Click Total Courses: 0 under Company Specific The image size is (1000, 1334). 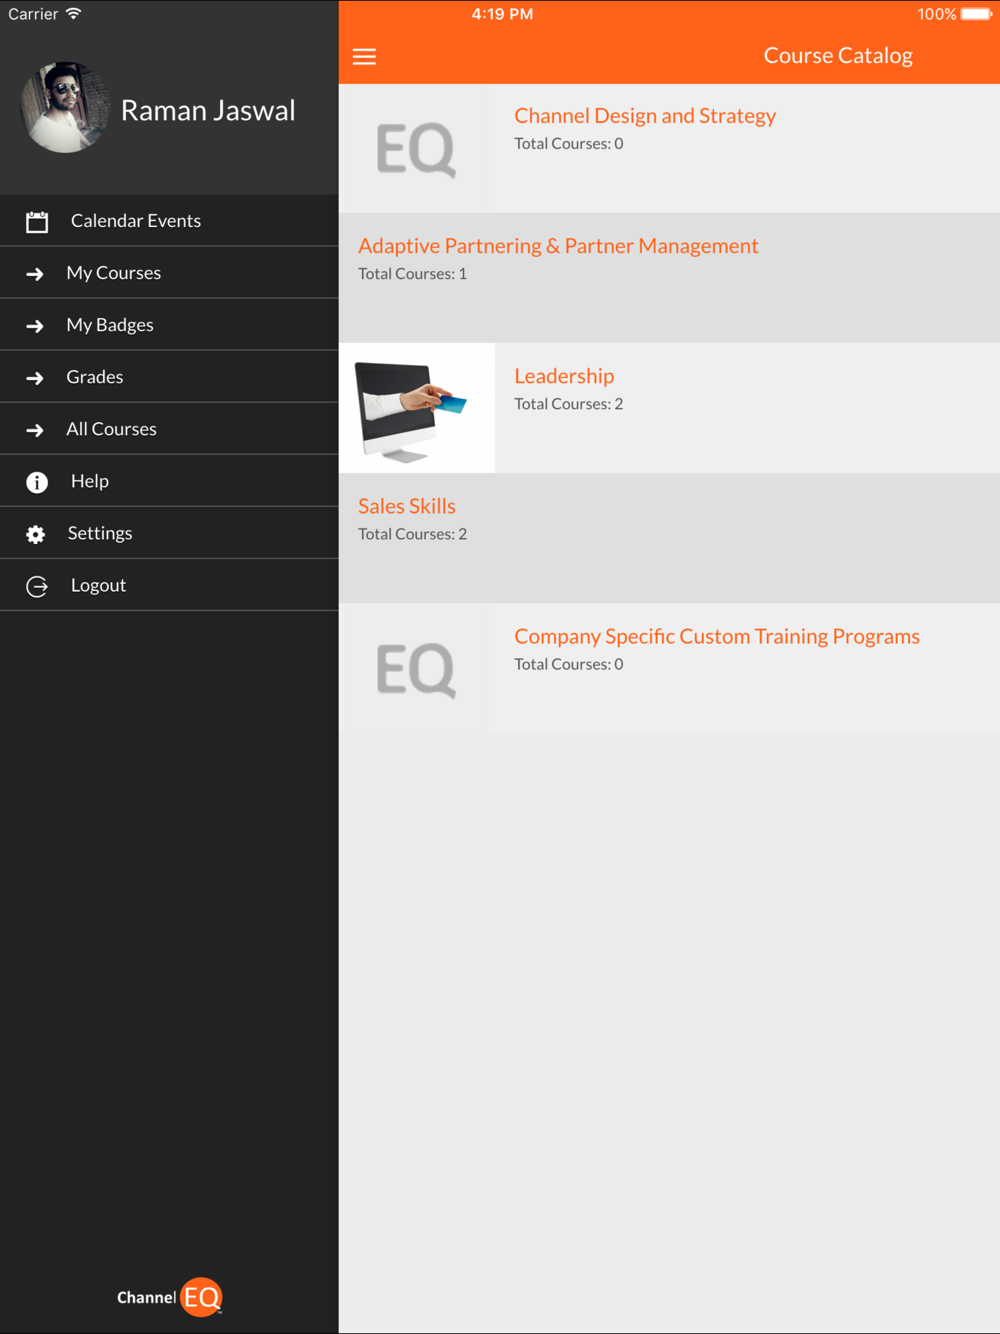(x=569, y=664)
